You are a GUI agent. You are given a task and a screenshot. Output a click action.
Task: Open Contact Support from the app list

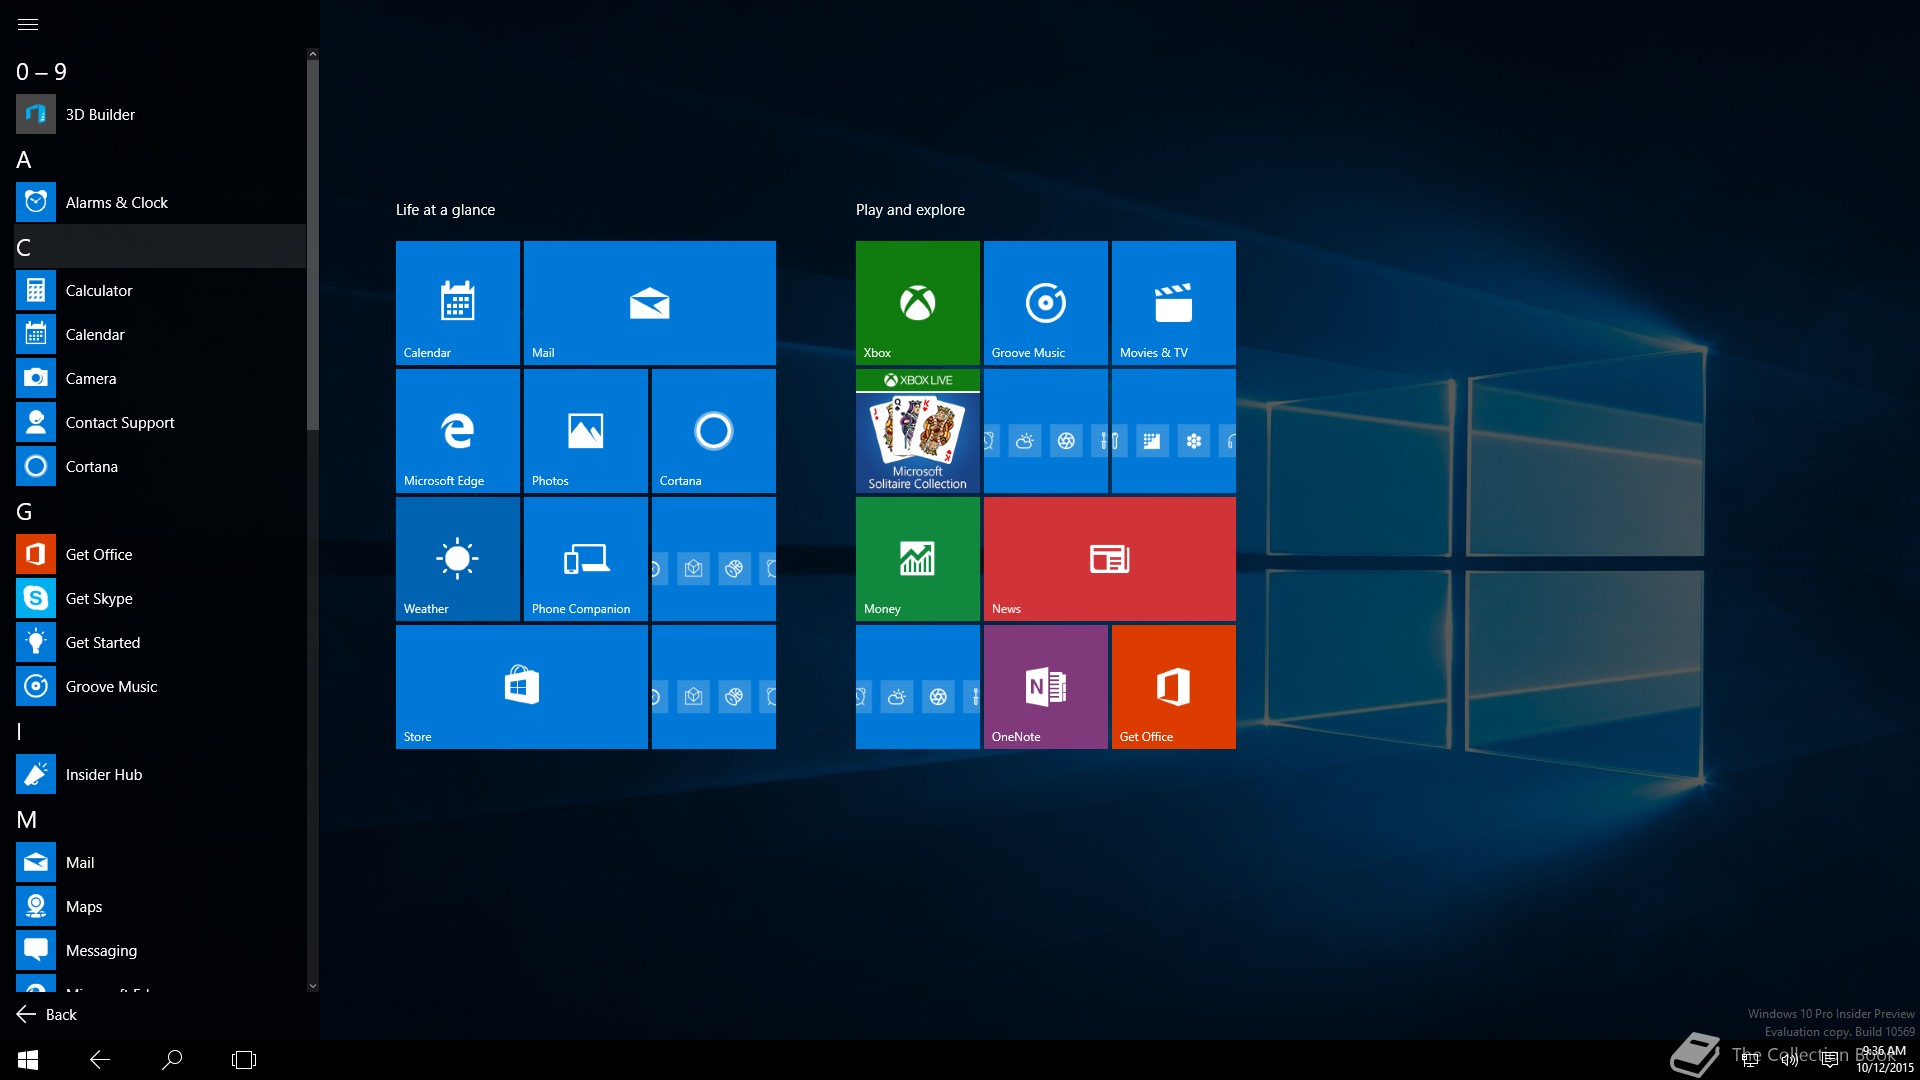[x=160, y=422]
